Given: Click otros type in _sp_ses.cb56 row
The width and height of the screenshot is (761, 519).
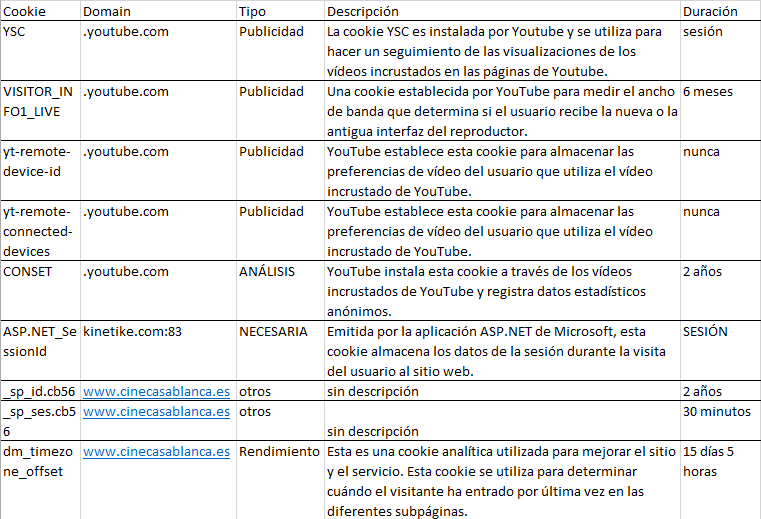Looking at the screenshot, I should click(255, 412).
